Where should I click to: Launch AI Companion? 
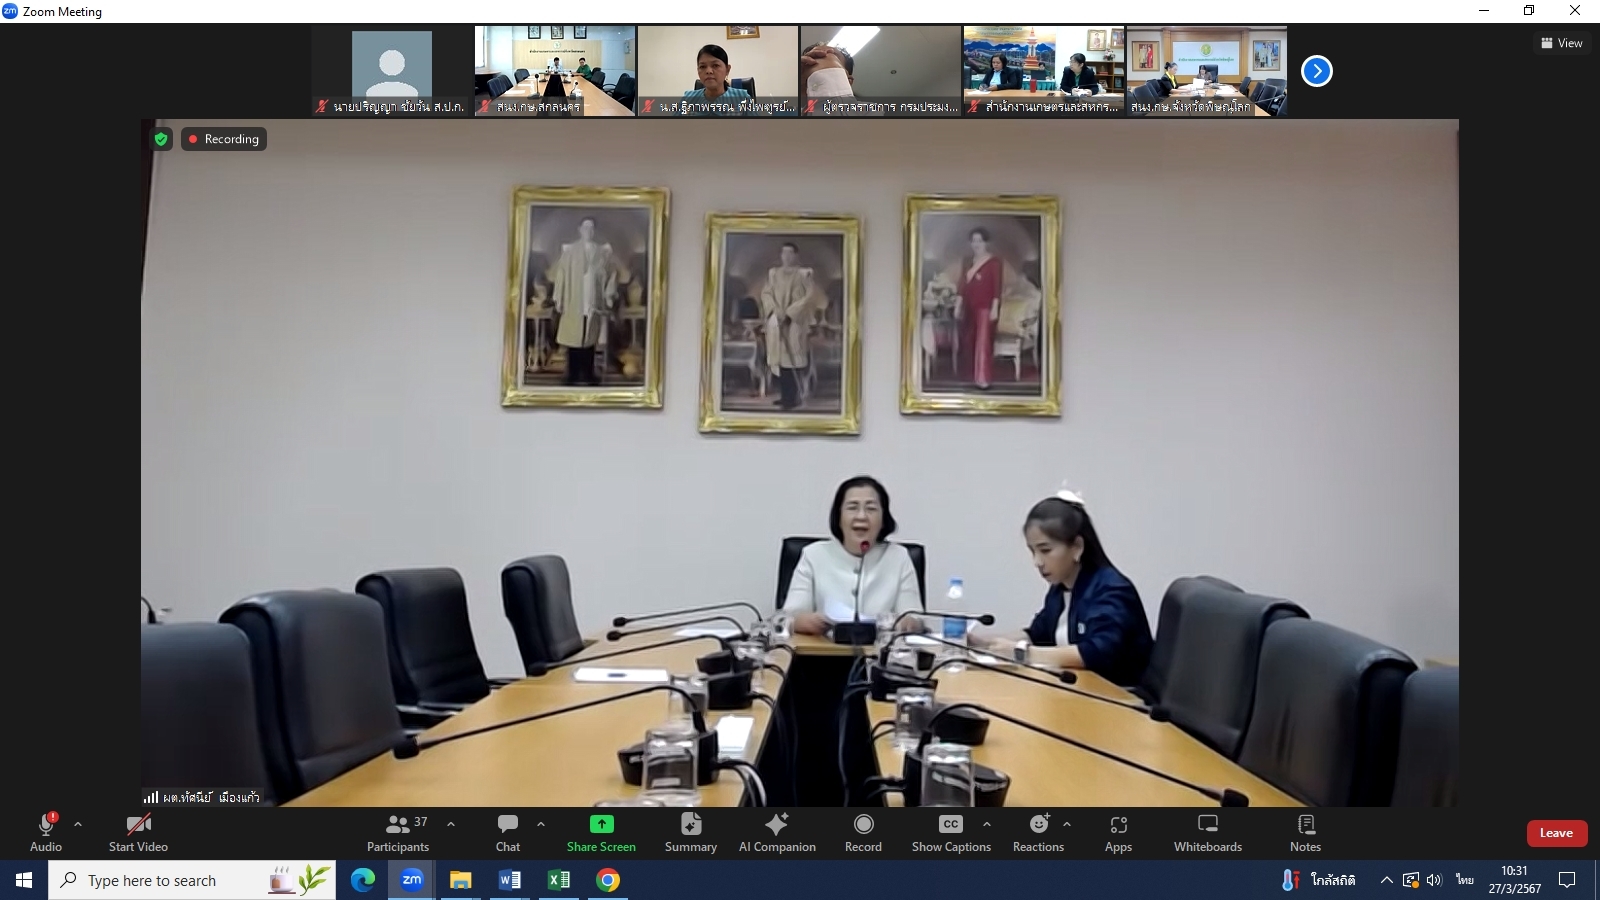(777, 833)
